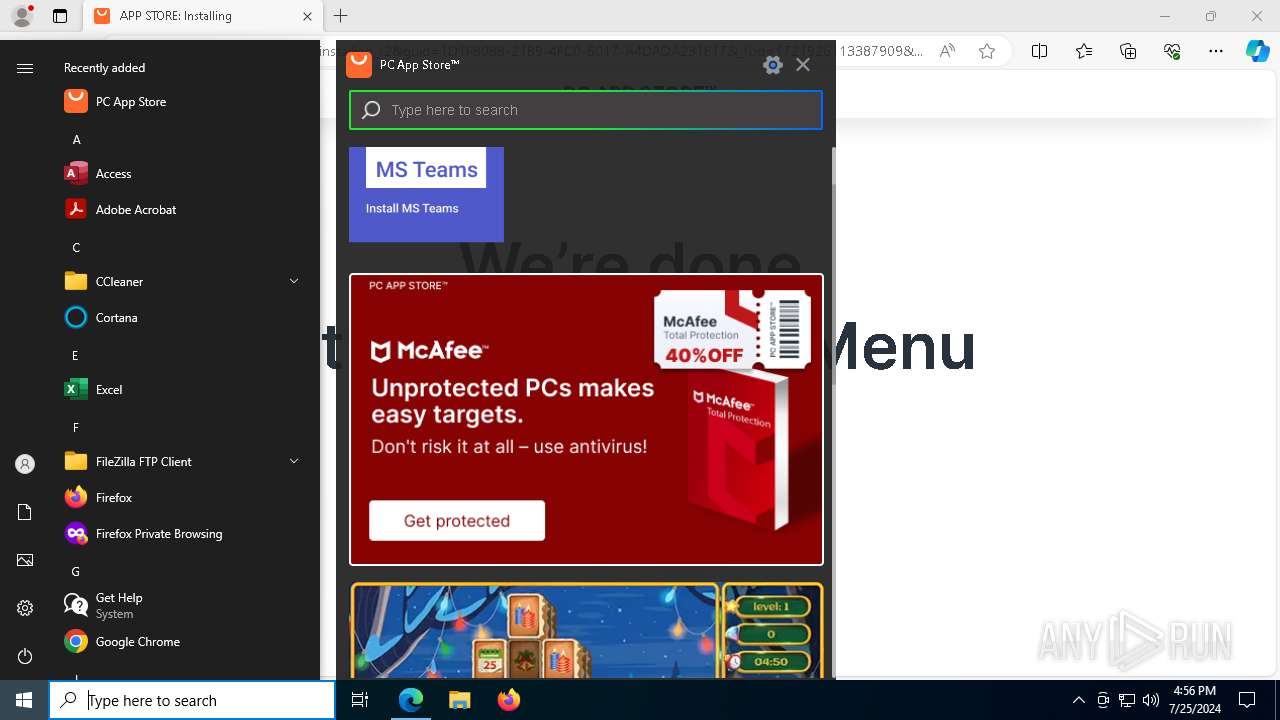Open the clock showing 4:56 PM

coord(1193,700)
